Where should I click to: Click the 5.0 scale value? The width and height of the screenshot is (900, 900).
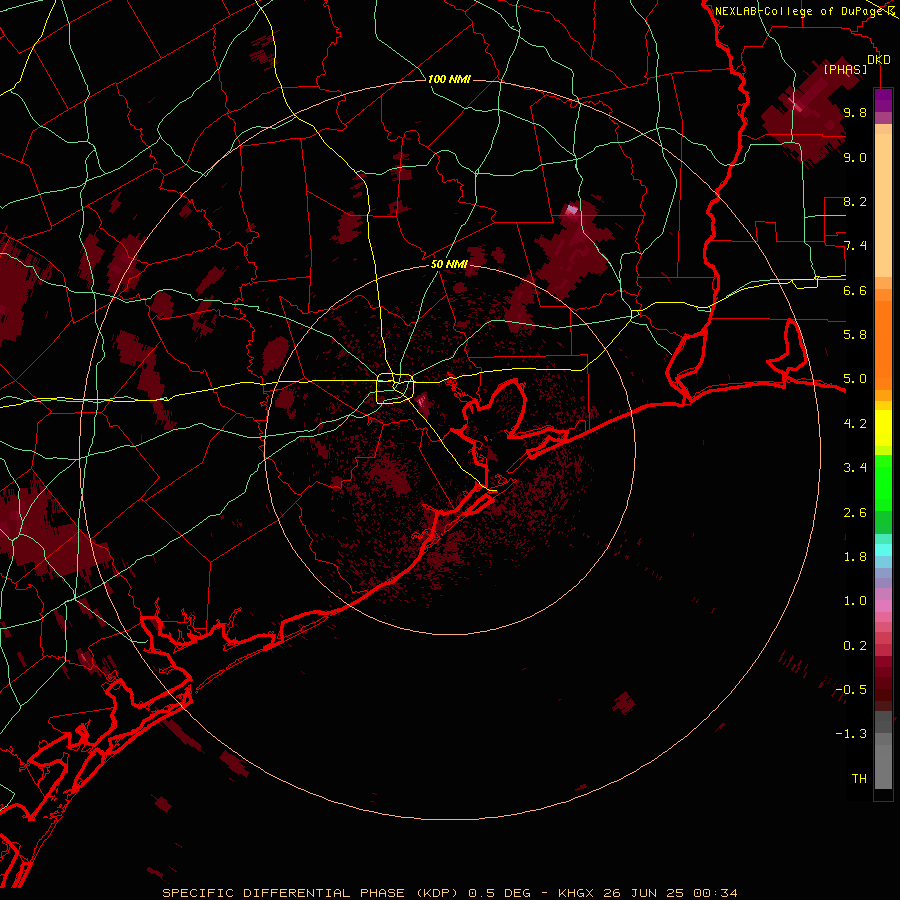[855, 379]
